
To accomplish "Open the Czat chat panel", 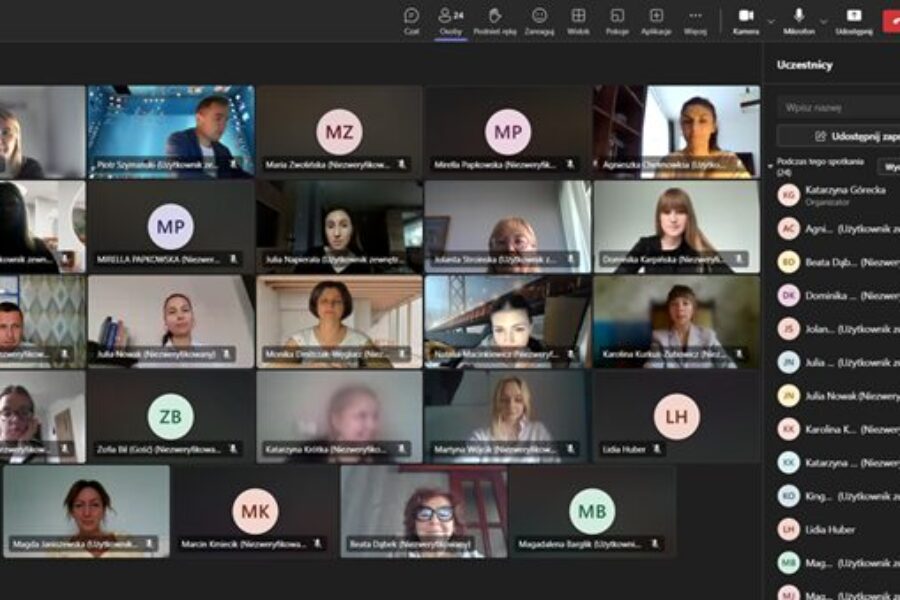I will point(412,21).
